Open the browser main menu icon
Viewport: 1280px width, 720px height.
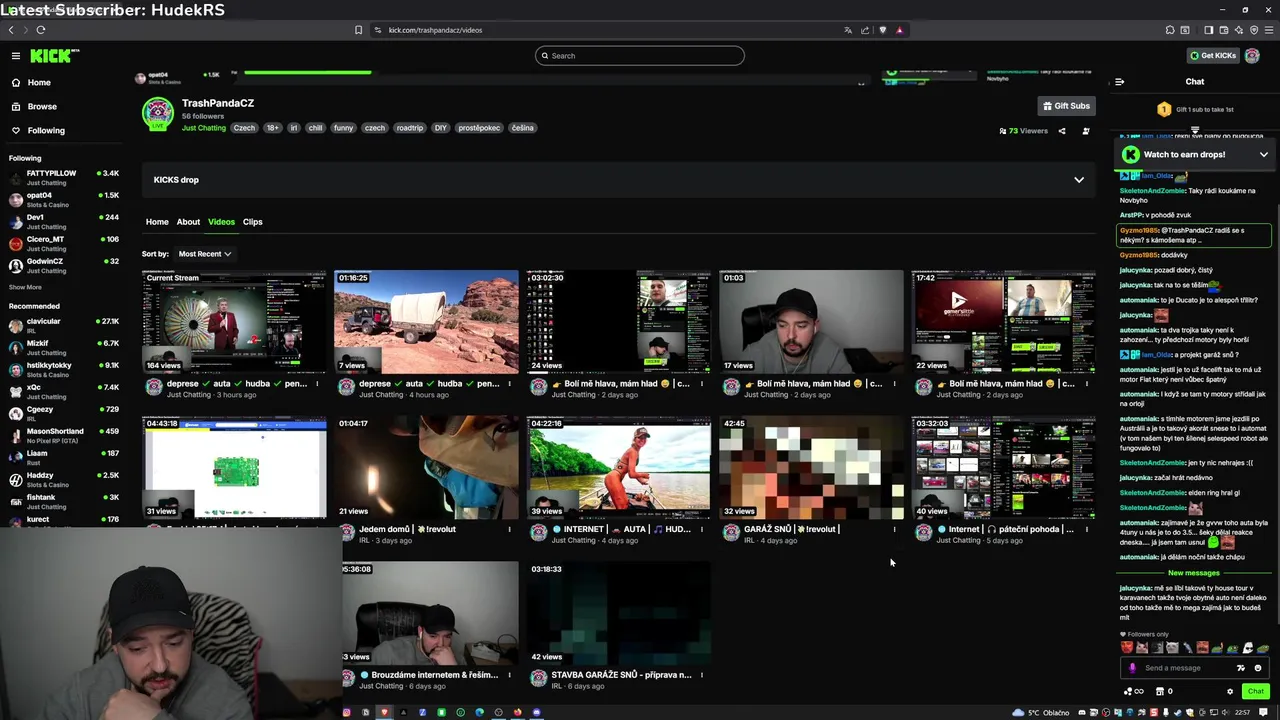tap(1269, 30)
